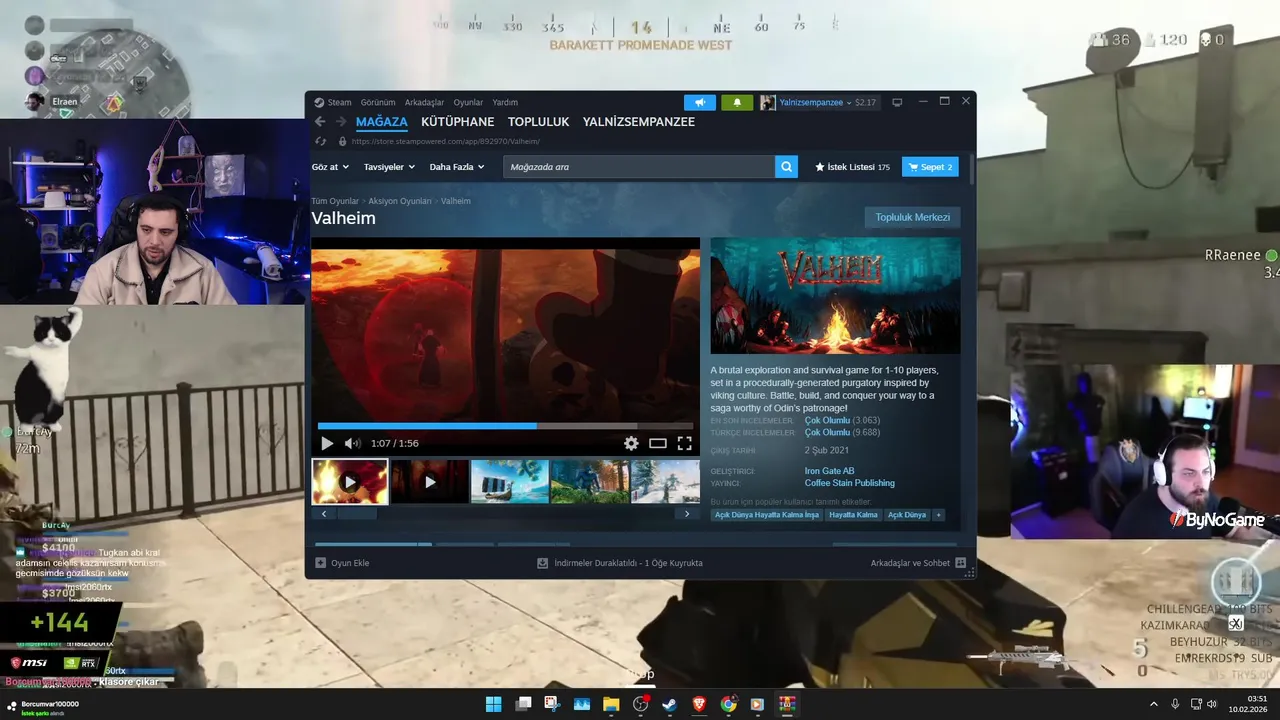Launch Brave browser from the taskbar
Image resolution: width=1280 pixels, height=720 pixels.
pos(699,704)
